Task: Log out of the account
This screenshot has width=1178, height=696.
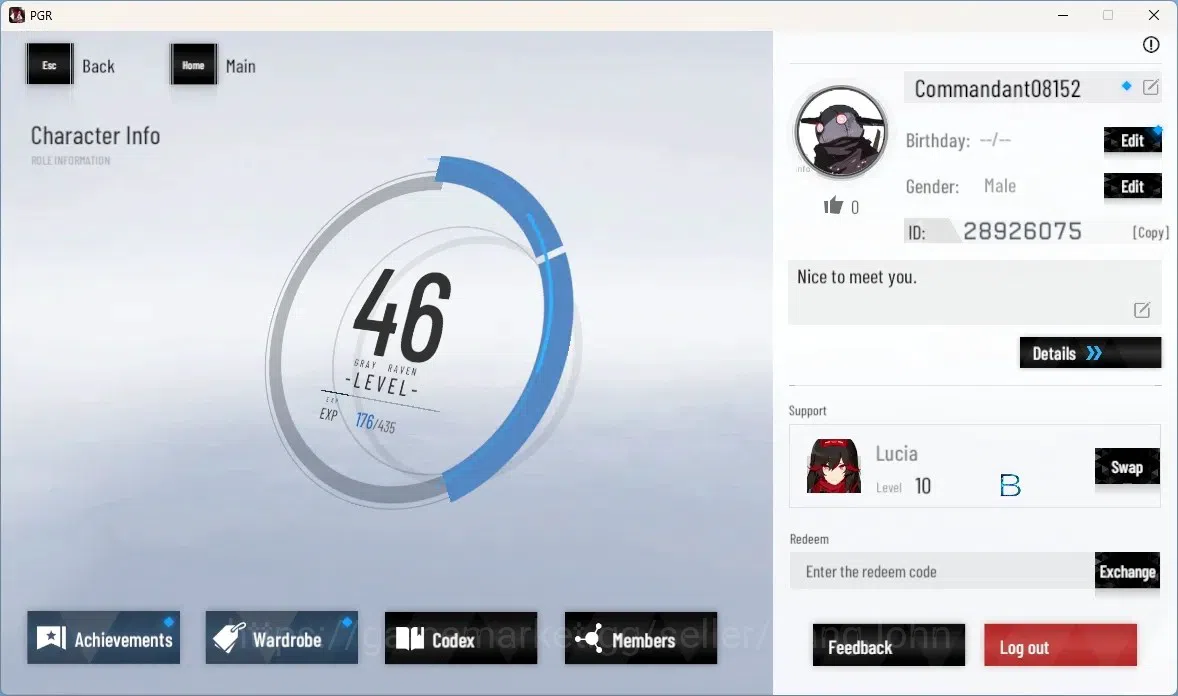Action: (x=1060, y=646)
